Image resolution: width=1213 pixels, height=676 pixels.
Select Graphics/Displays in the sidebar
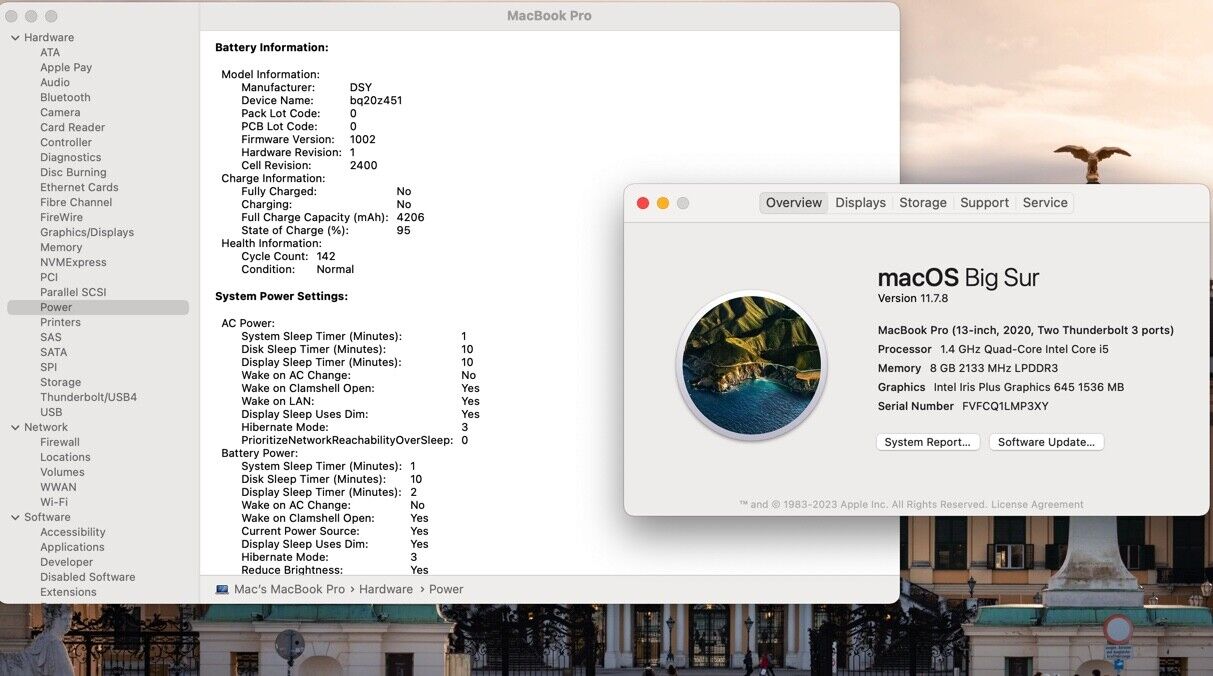pyautogui.click(x=87, y=233)
